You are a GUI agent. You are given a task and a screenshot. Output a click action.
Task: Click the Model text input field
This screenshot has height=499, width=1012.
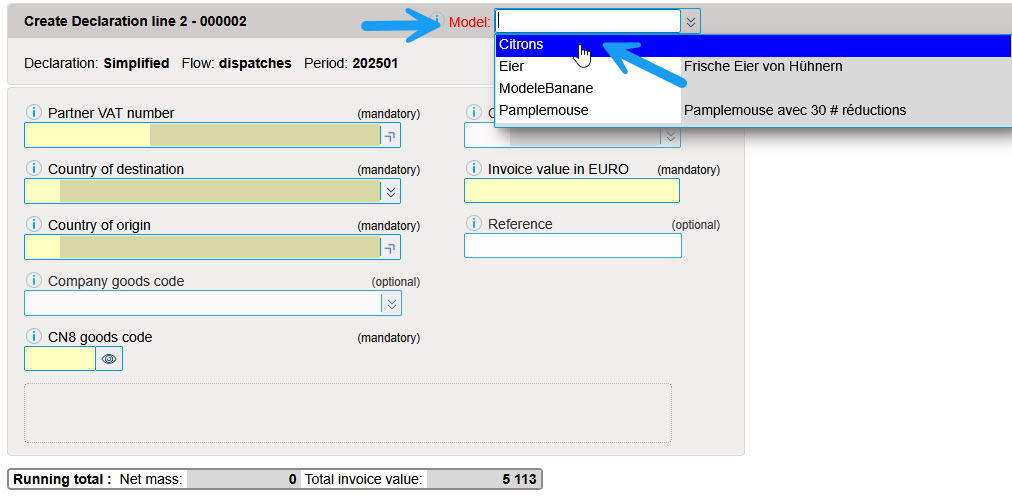[x=588, y=21]
